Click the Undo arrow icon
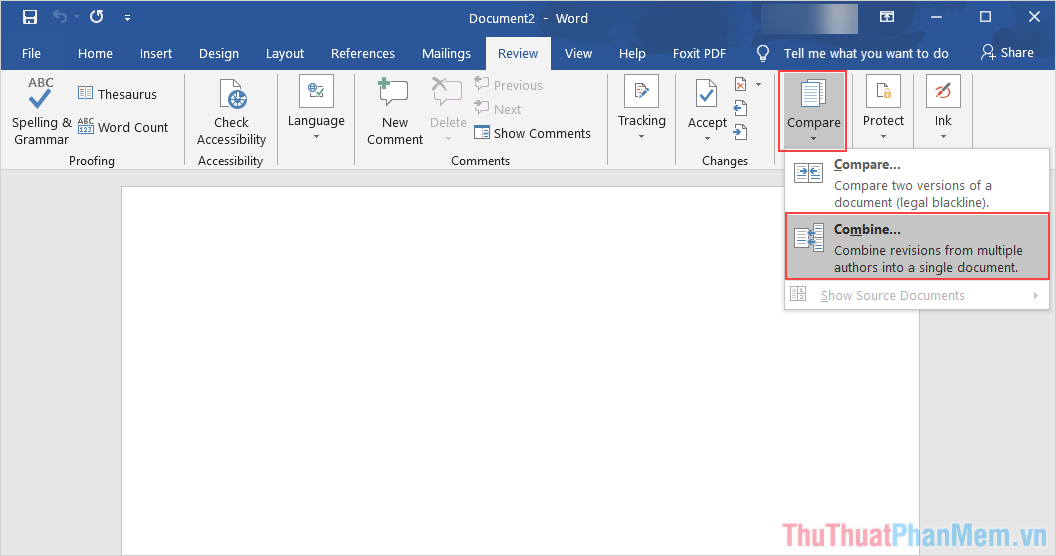The width and height of the screenshot is (1056, 556). pos(60,17)
